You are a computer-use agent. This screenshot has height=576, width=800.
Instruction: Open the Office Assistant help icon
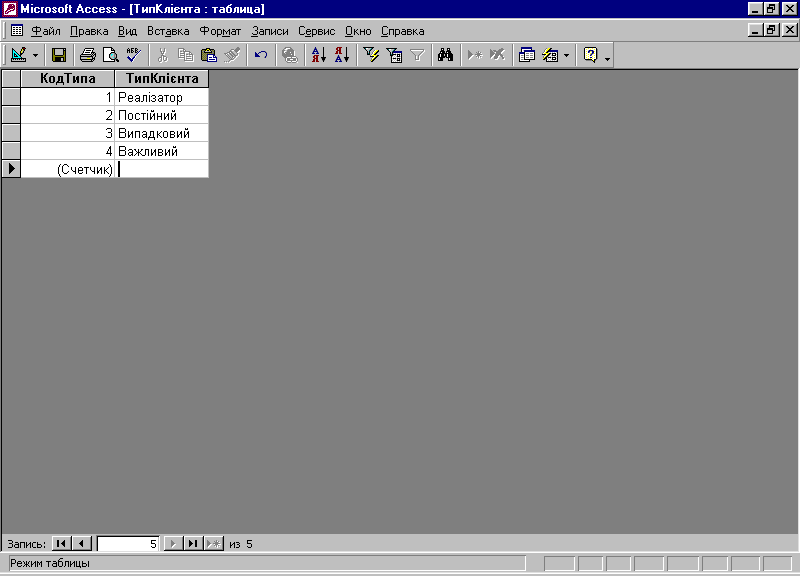pyautogui.click(x=590, y=55)
